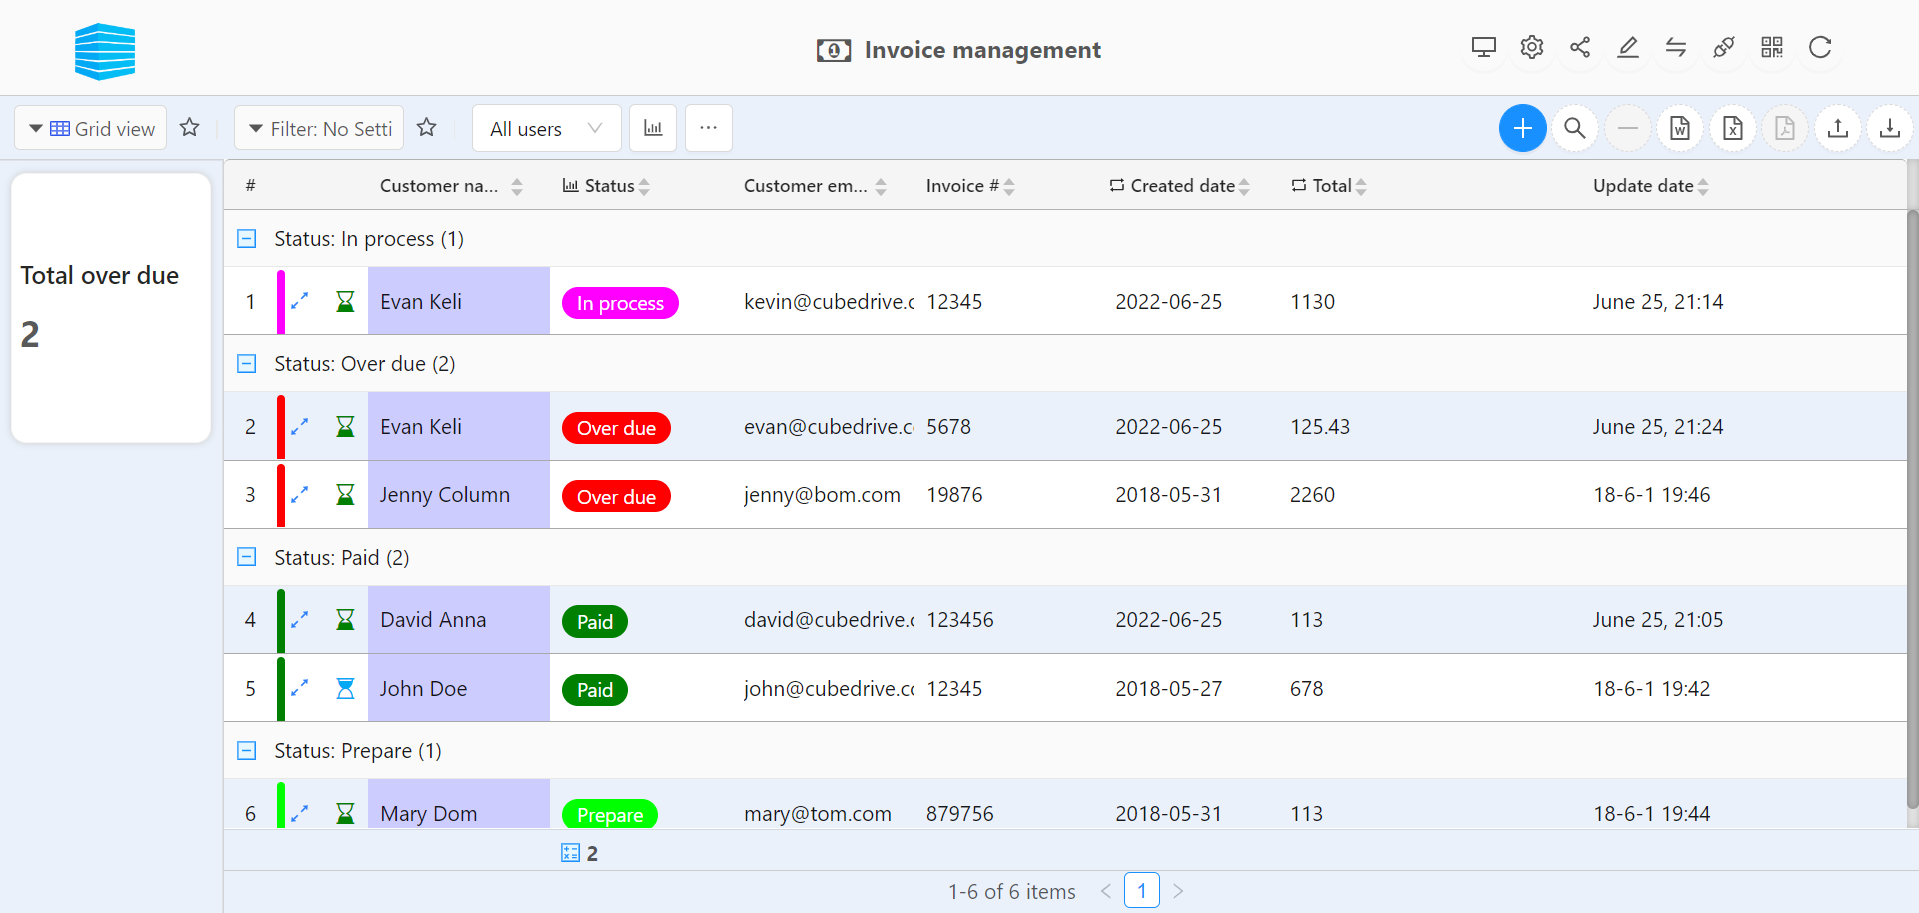Click Paid tag for David Anna
1919x913 pixels.
[595, 621]
